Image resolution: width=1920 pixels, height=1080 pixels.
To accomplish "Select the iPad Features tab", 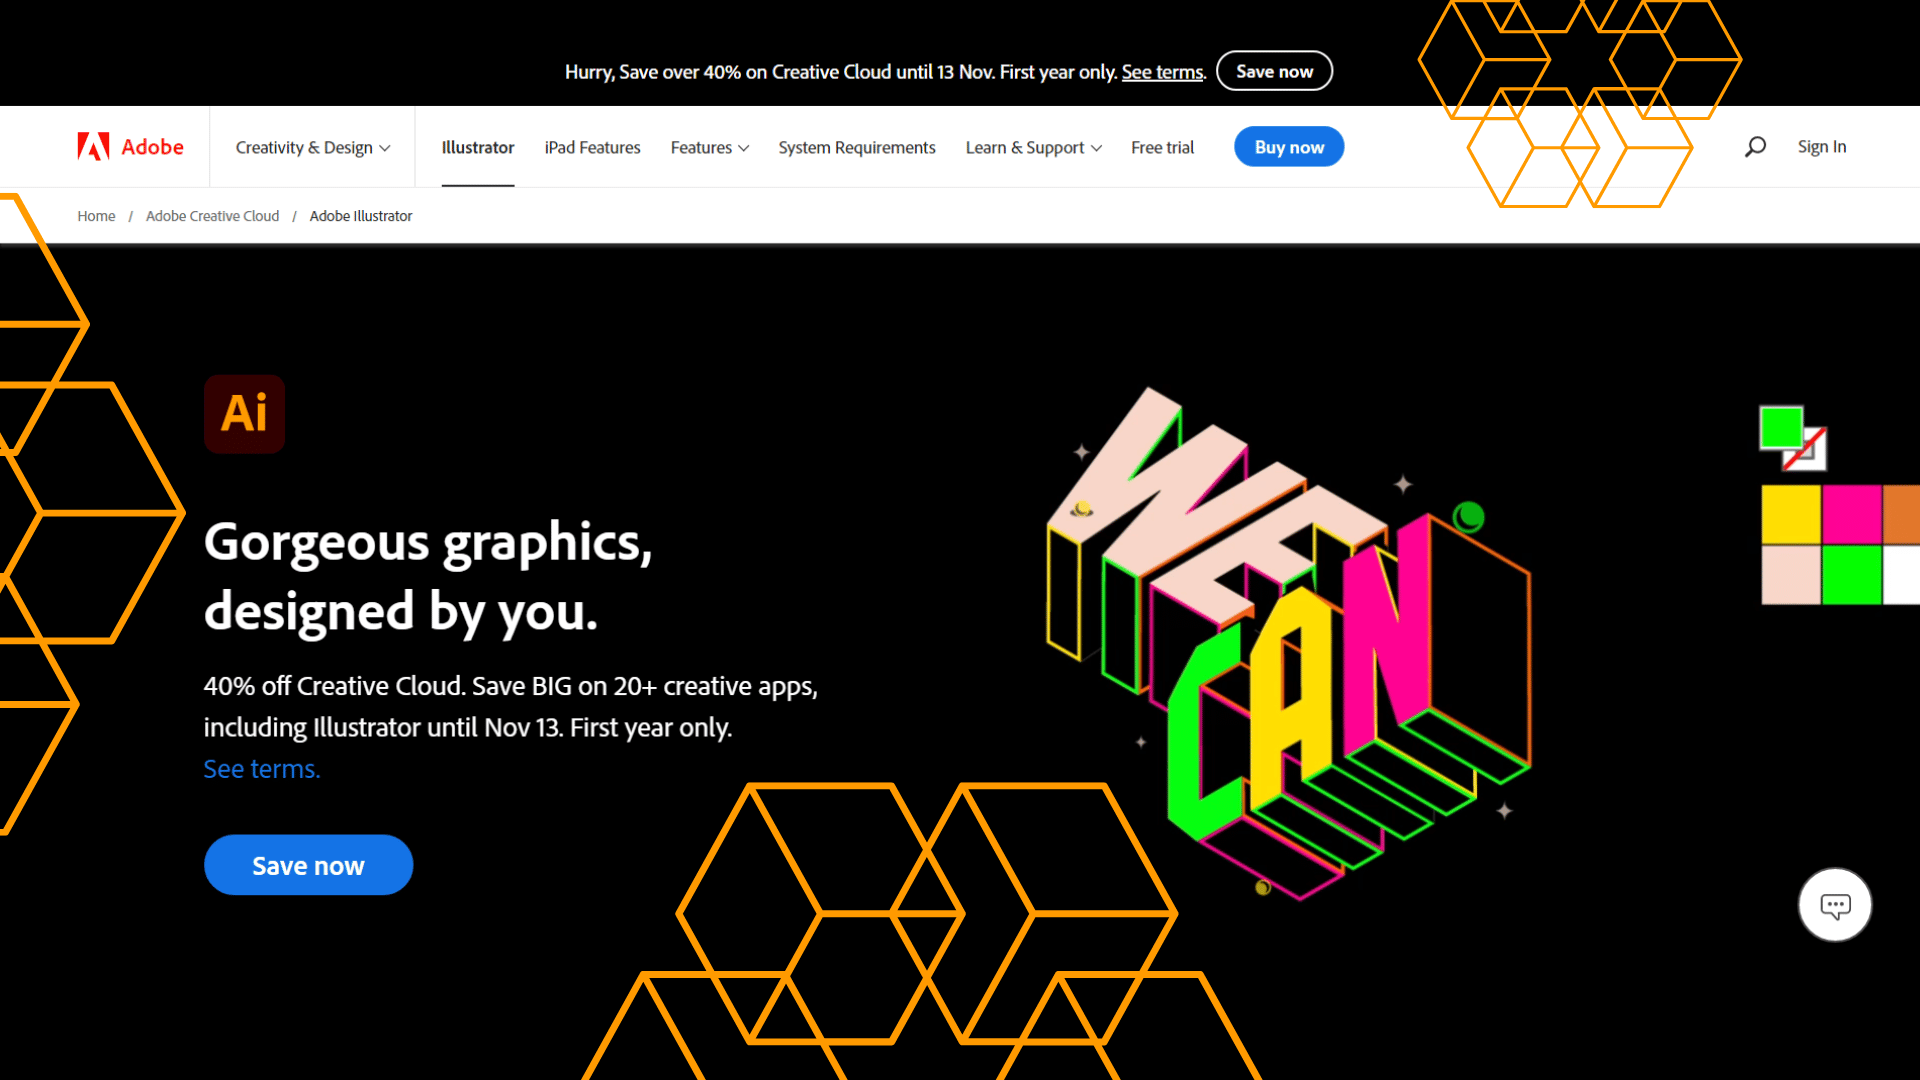I will (x=592, y=146).
